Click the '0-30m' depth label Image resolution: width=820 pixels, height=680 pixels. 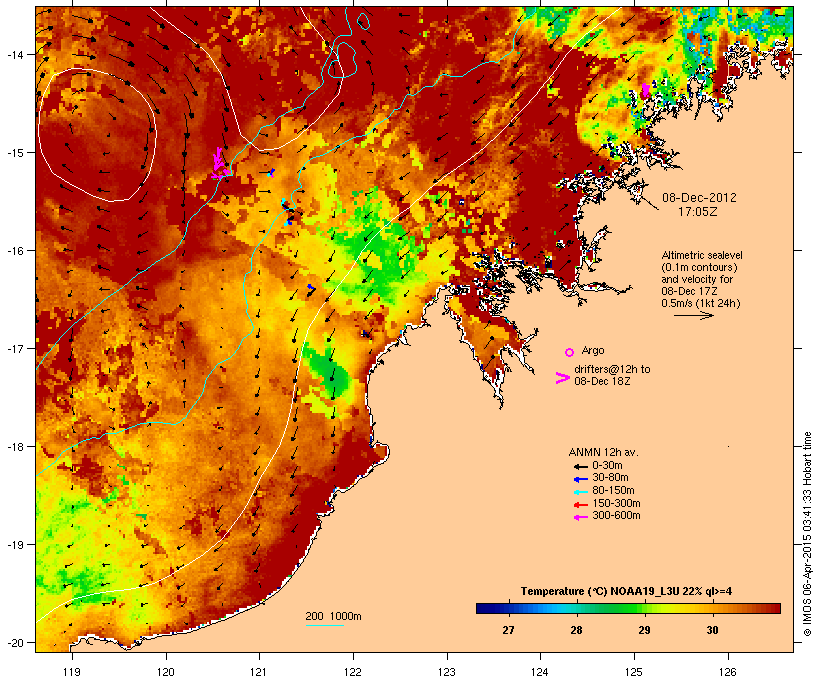point(607,466)
